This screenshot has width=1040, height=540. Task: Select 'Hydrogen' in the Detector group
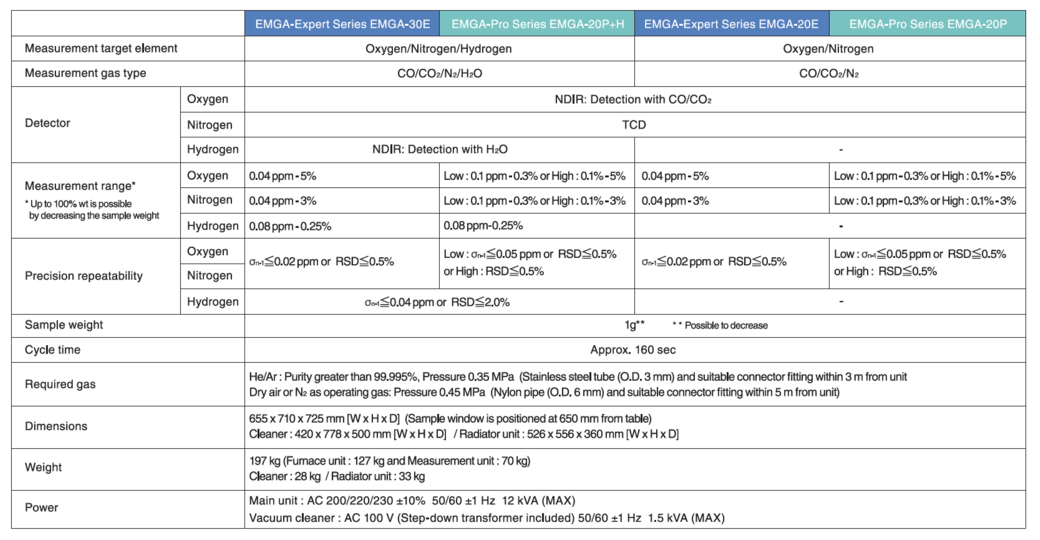tap(212, 149)
